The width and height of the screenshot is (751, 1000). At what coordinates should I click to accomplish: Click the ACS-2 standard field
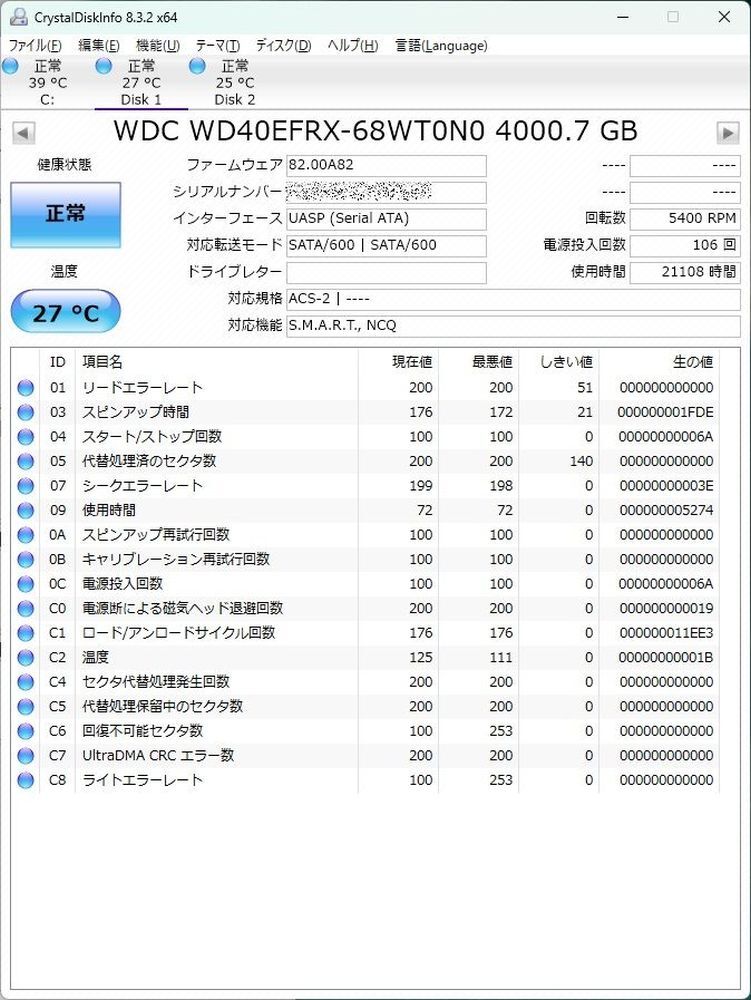pyautogui.click(x=513, y=299)
